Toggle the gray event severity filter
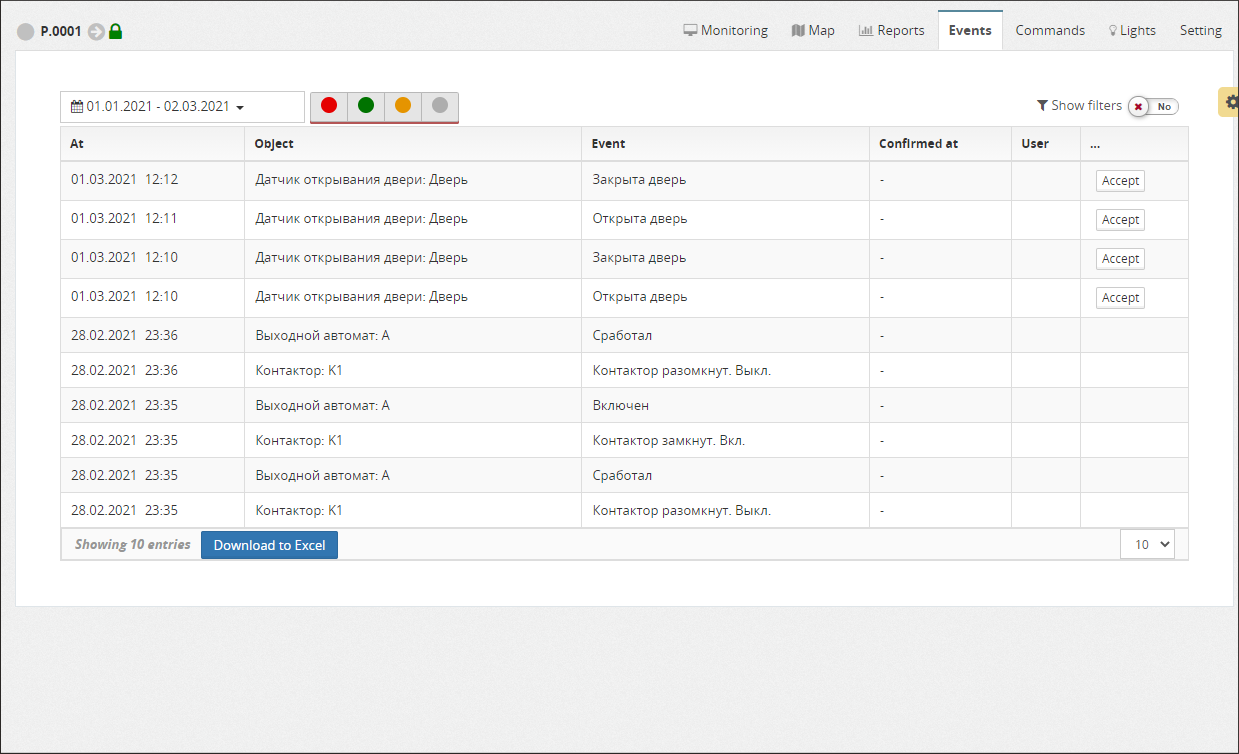Image resolution: width=1239 pixels, height=754 pixels. (440, 105)
